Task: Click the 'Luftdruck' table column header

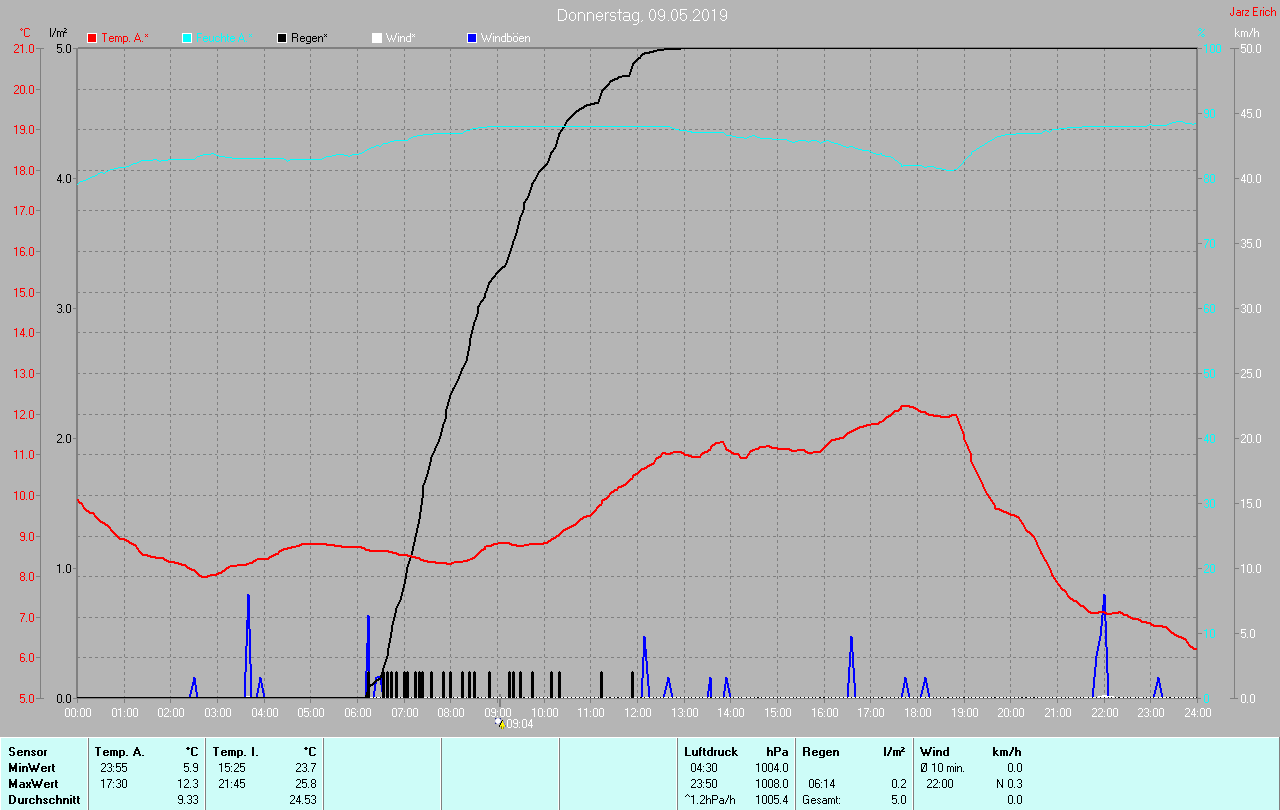Action: pyautogui.click(x=711, y=752)
